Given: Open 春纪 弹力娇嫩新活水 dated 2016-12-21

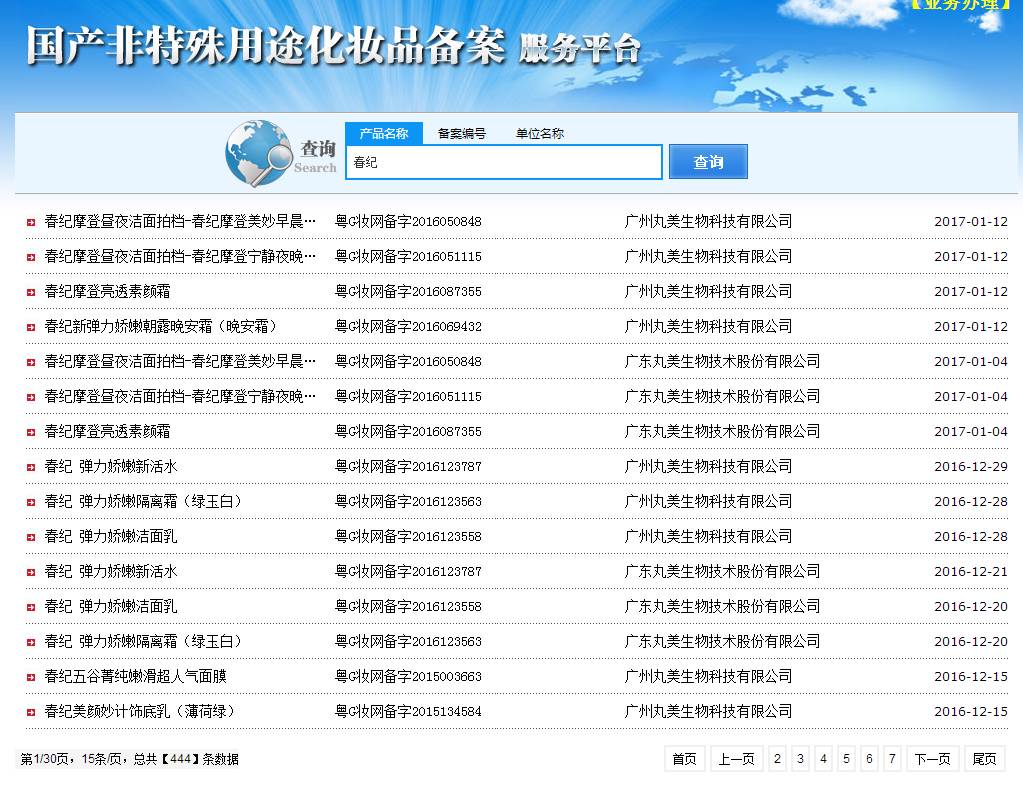Looking at the screenshot, I should (111, 572).
